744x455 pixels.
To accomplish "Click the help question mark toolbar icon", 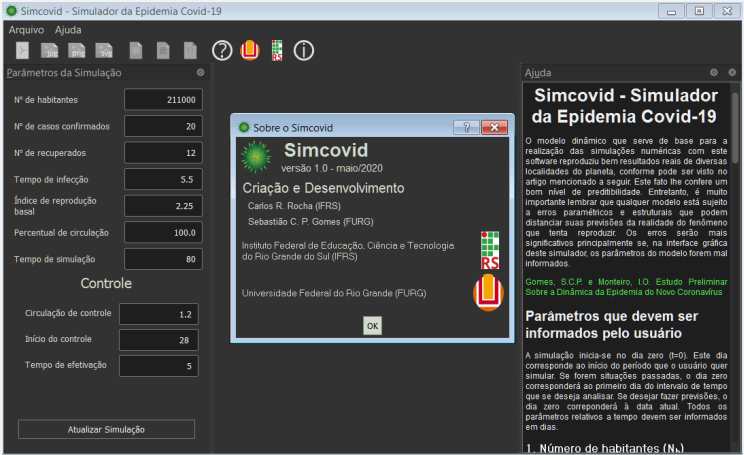I will [x=222, y=50].
